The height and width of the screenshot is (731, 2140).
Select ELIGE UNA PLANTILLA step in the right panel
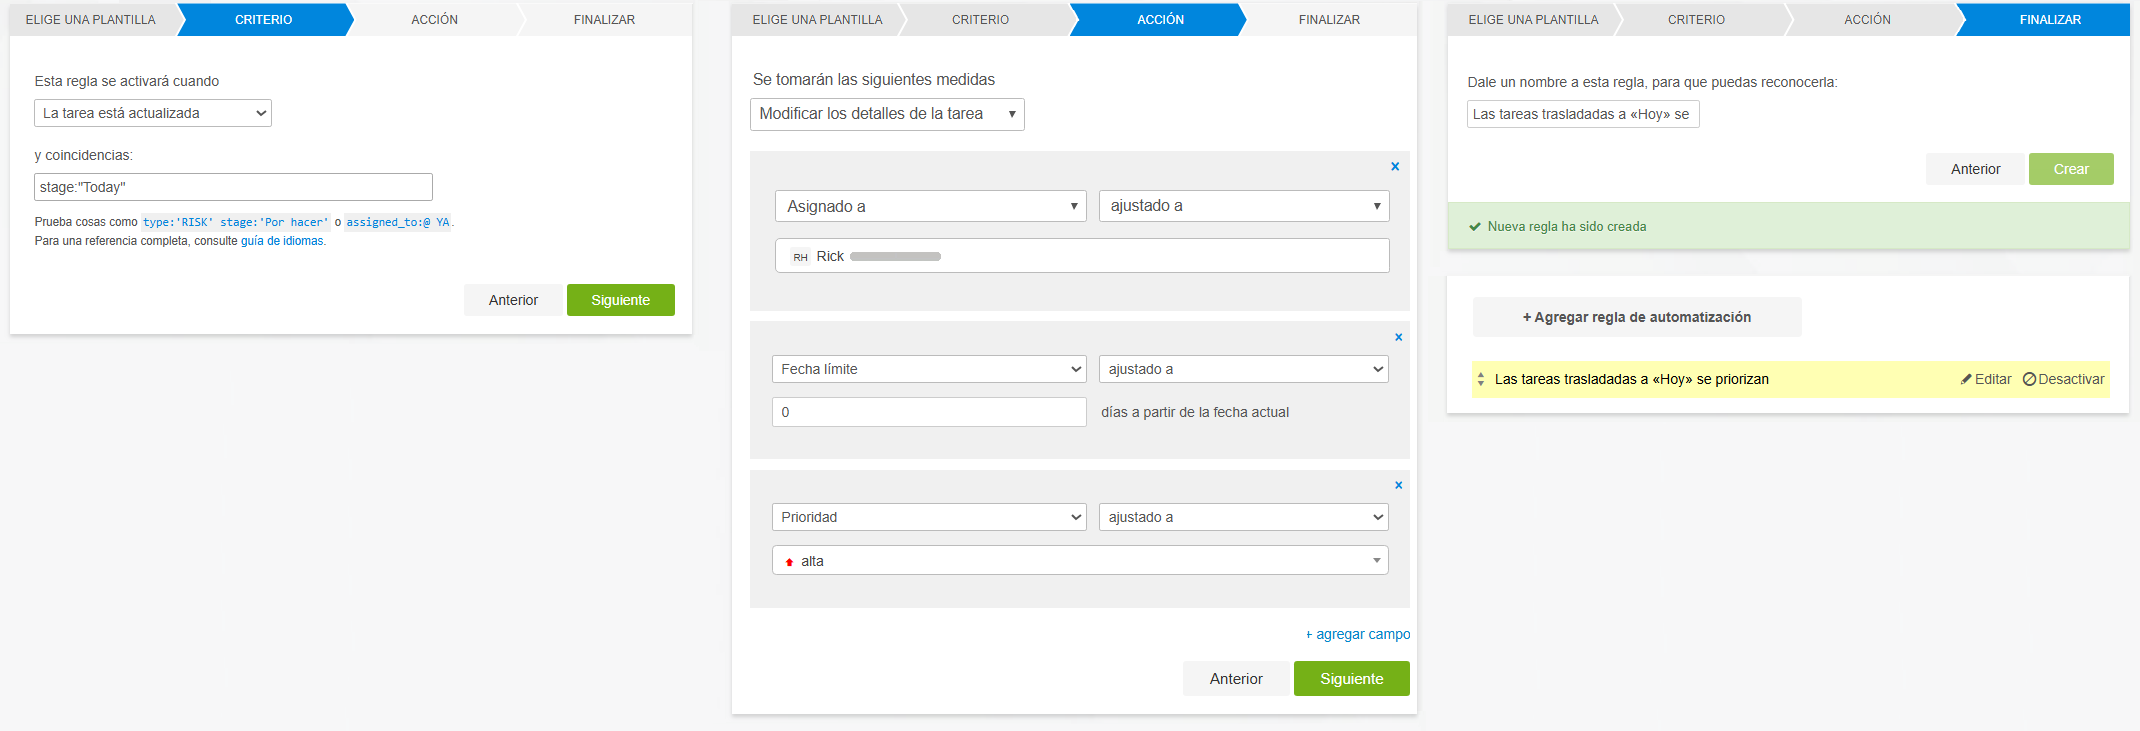tap(1532, 20)
